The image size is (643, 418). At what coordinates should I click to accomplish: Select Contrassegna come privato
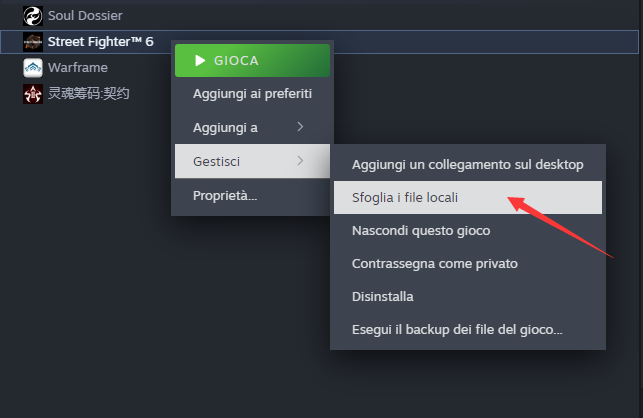[x=467, y=263]
